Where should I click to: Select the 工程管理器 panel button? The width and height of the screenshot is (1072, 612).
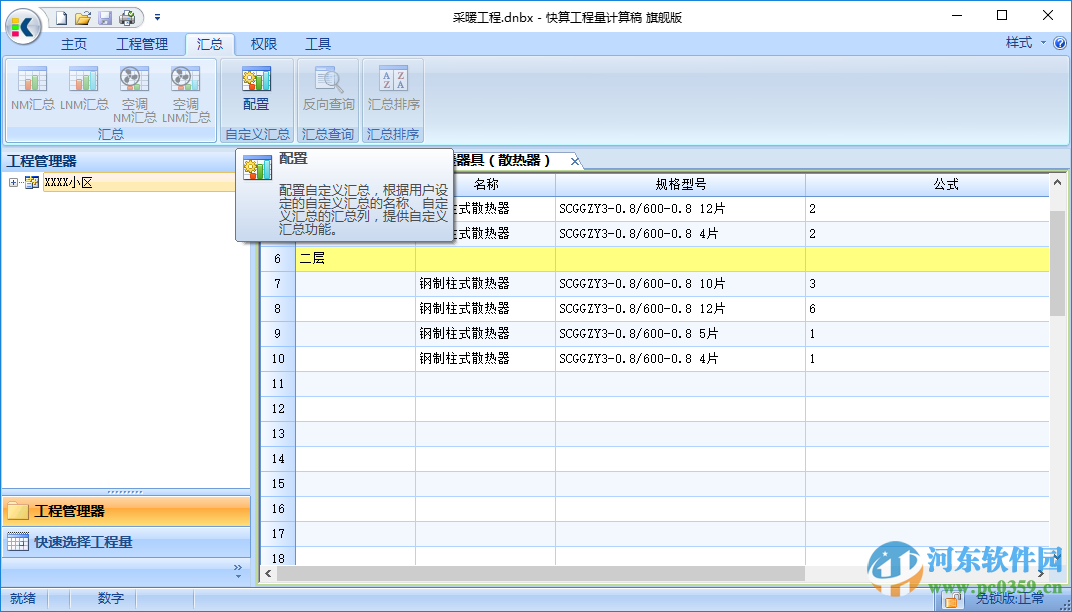(127, 510)
